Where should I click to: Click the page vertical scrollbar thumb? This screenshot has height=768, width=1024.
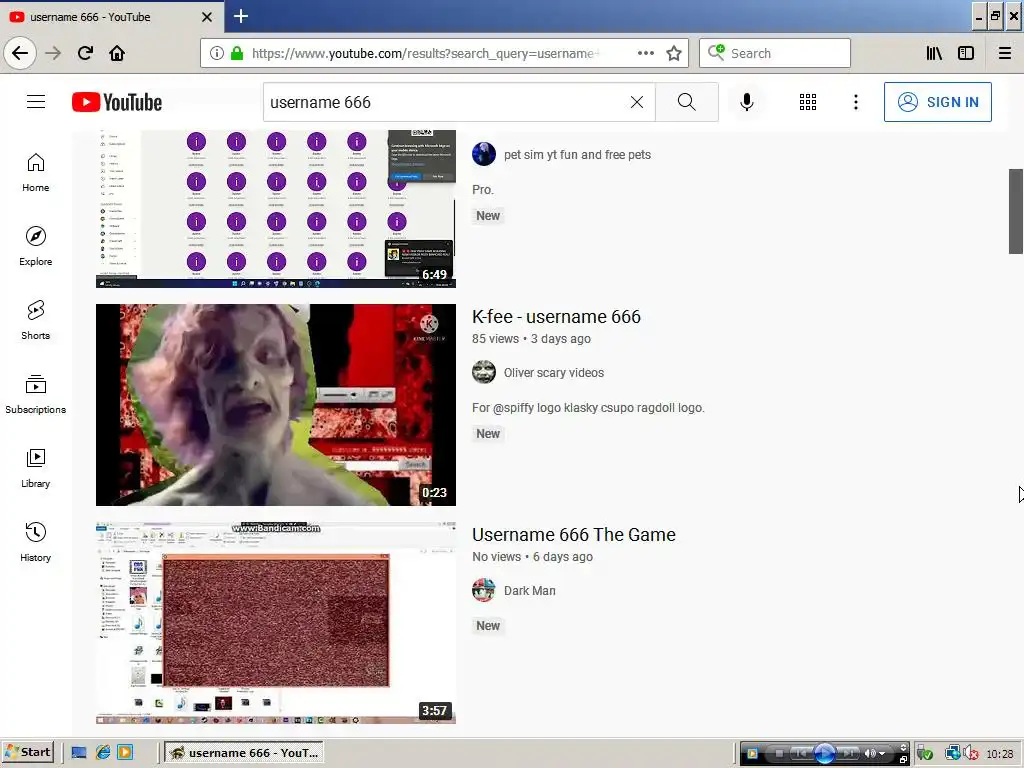coord(1016,211)
